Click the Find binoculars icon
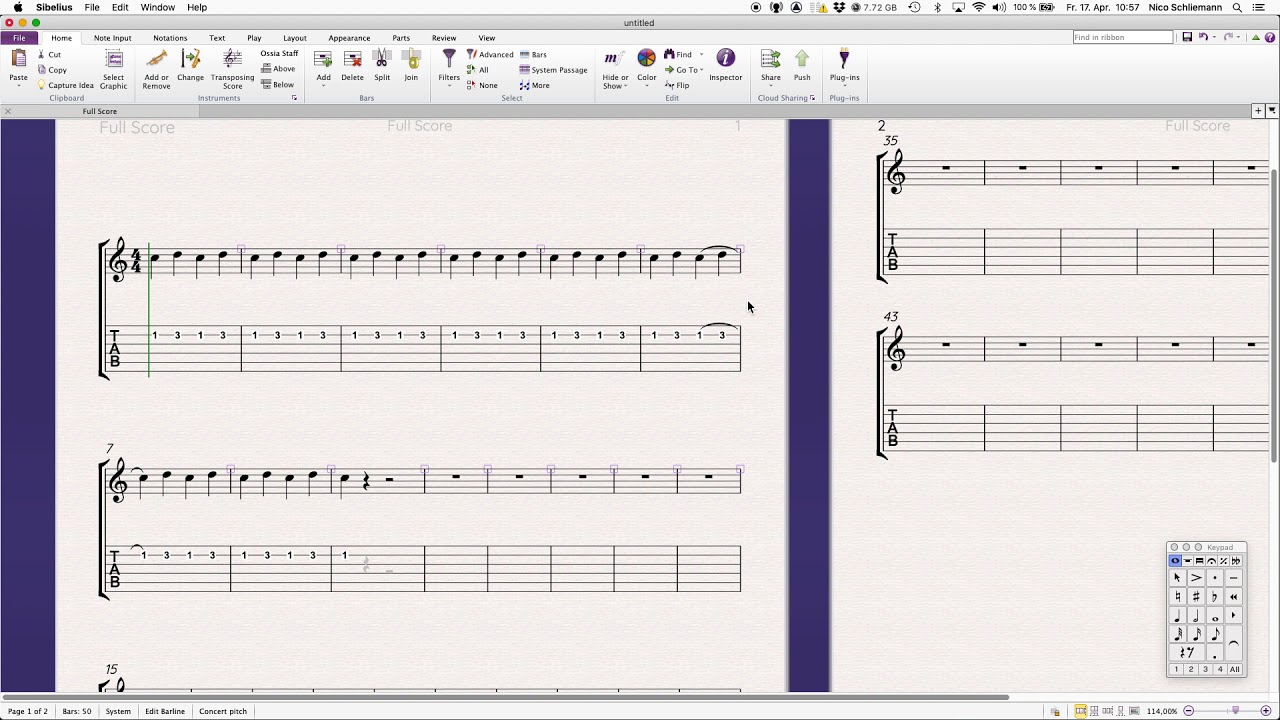The image size is (1280, 720). coord(669,55)
